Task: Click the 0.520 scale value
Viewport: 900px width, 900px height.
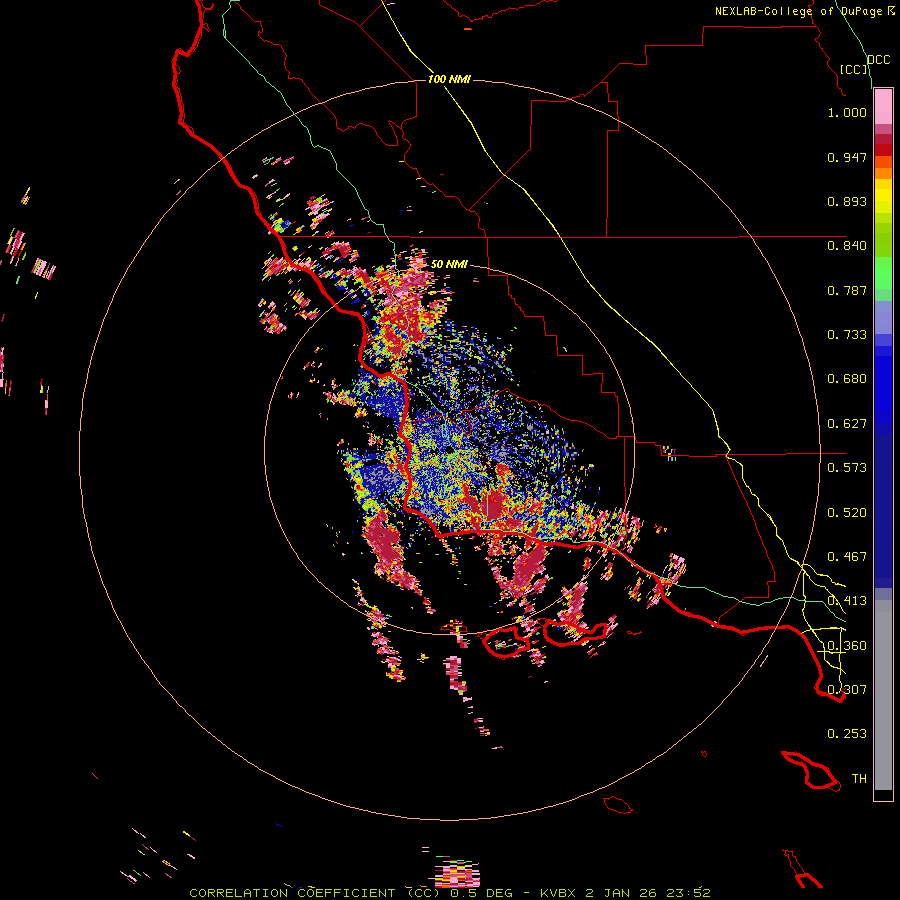Action: tap(847, 513)
